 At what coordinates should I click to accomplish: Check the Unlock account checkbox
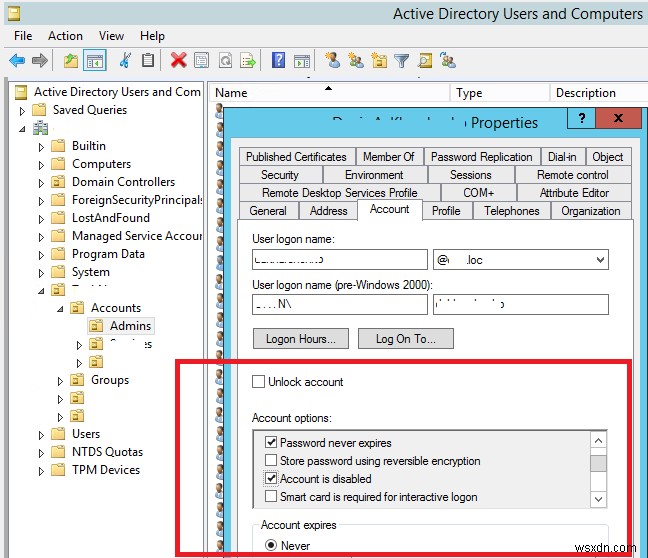coord(258,382)
